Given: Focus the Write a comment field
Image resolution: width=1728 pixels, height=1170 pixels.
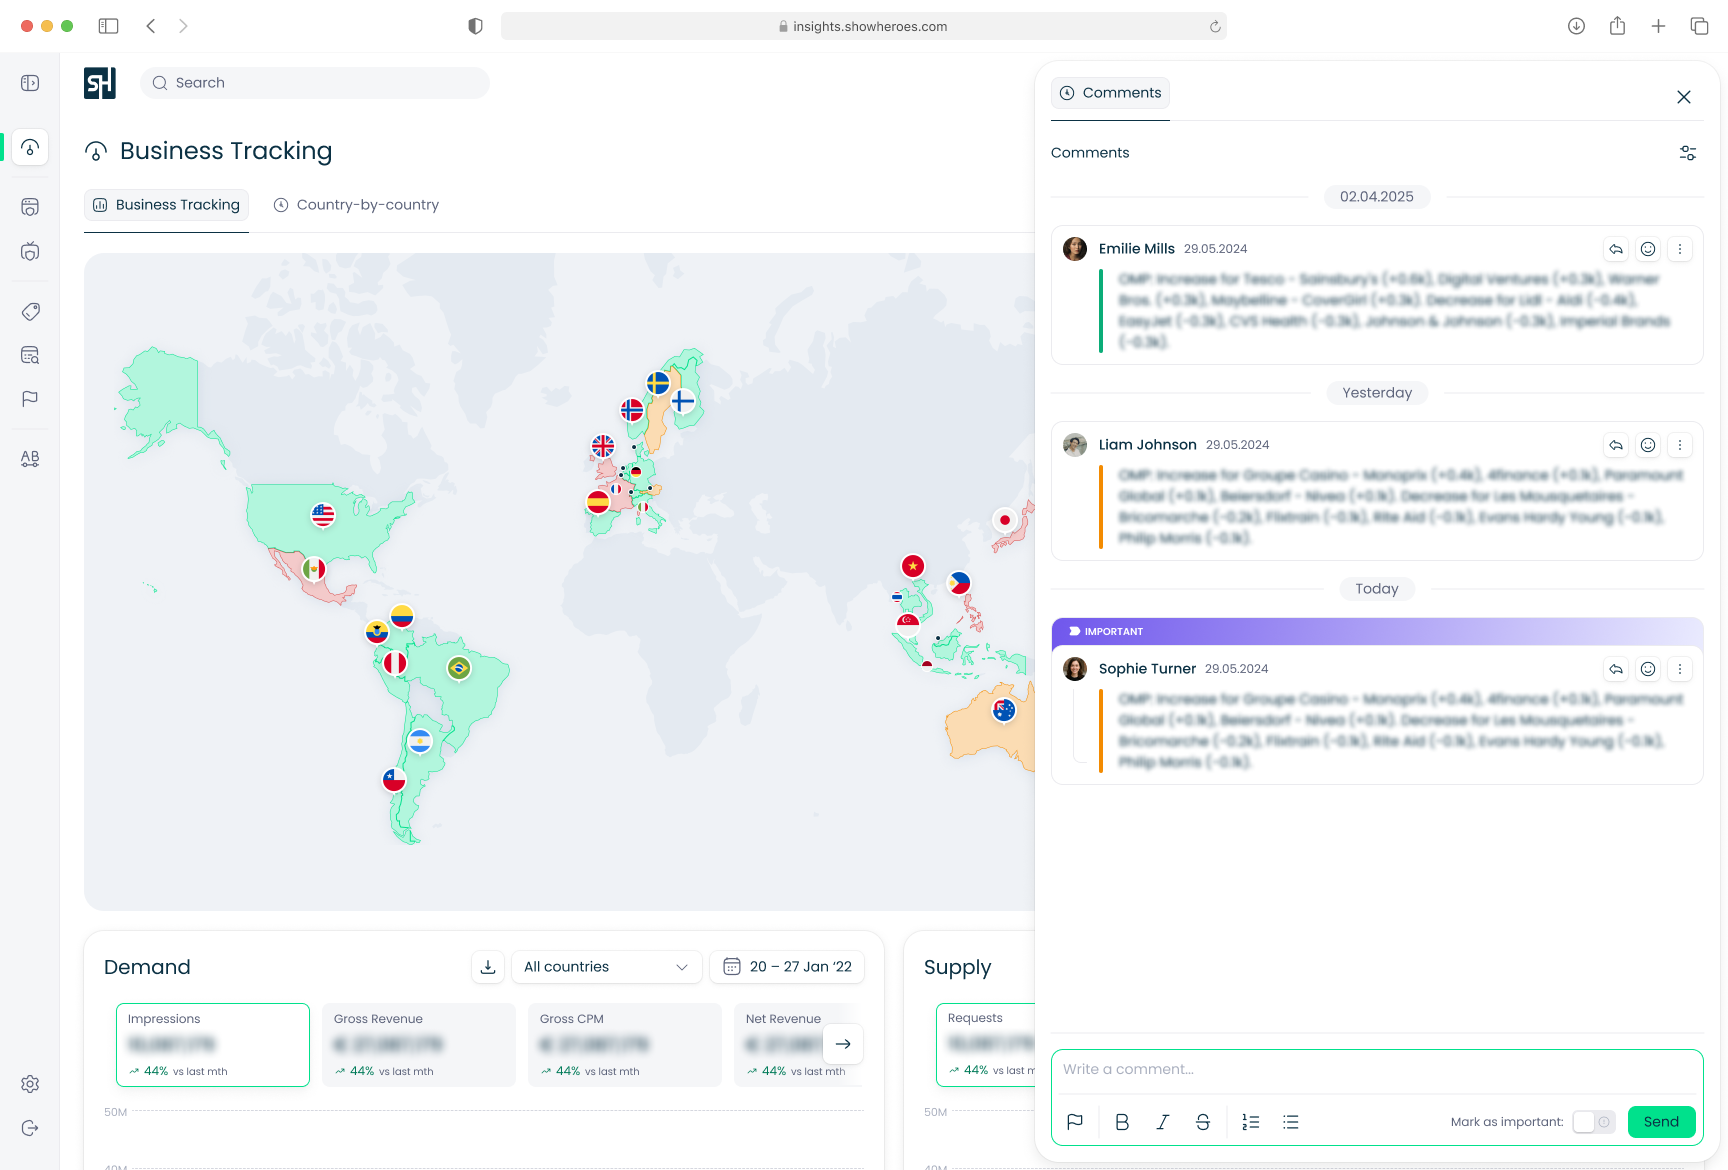Looking at the screenshot, I should coord(1377,1070).
